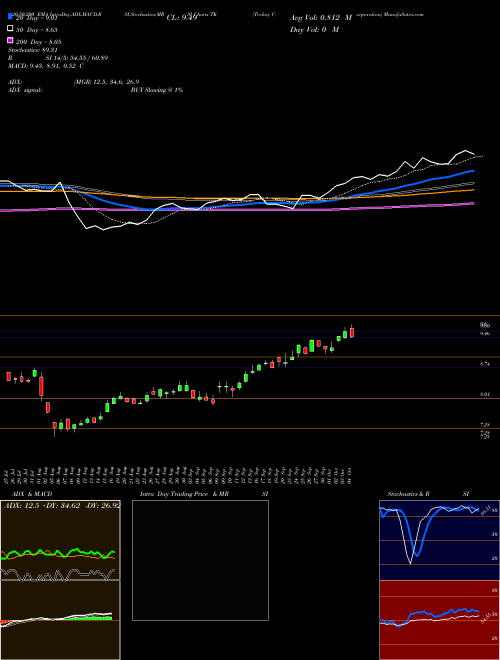The height and width of the screenshot is (660, 500).
Task: Click the blue 20 Day legend swatch
Action: (10, 17)
